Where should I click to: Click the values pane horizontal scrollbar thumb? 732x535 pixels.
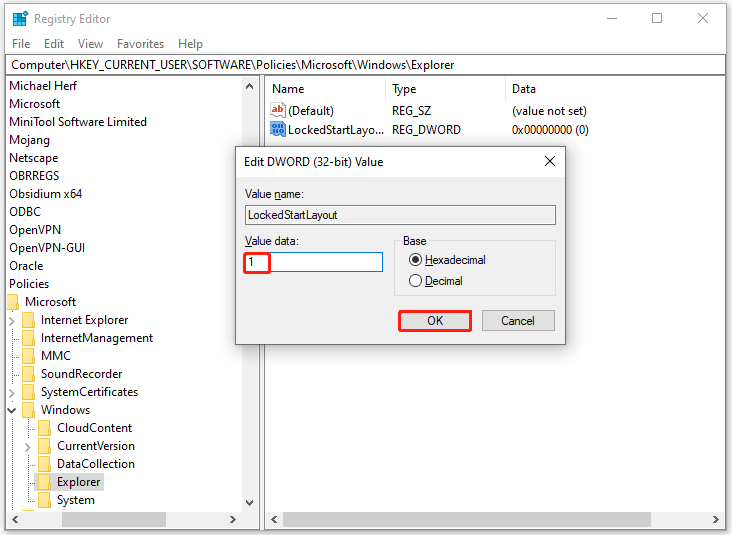467,519
